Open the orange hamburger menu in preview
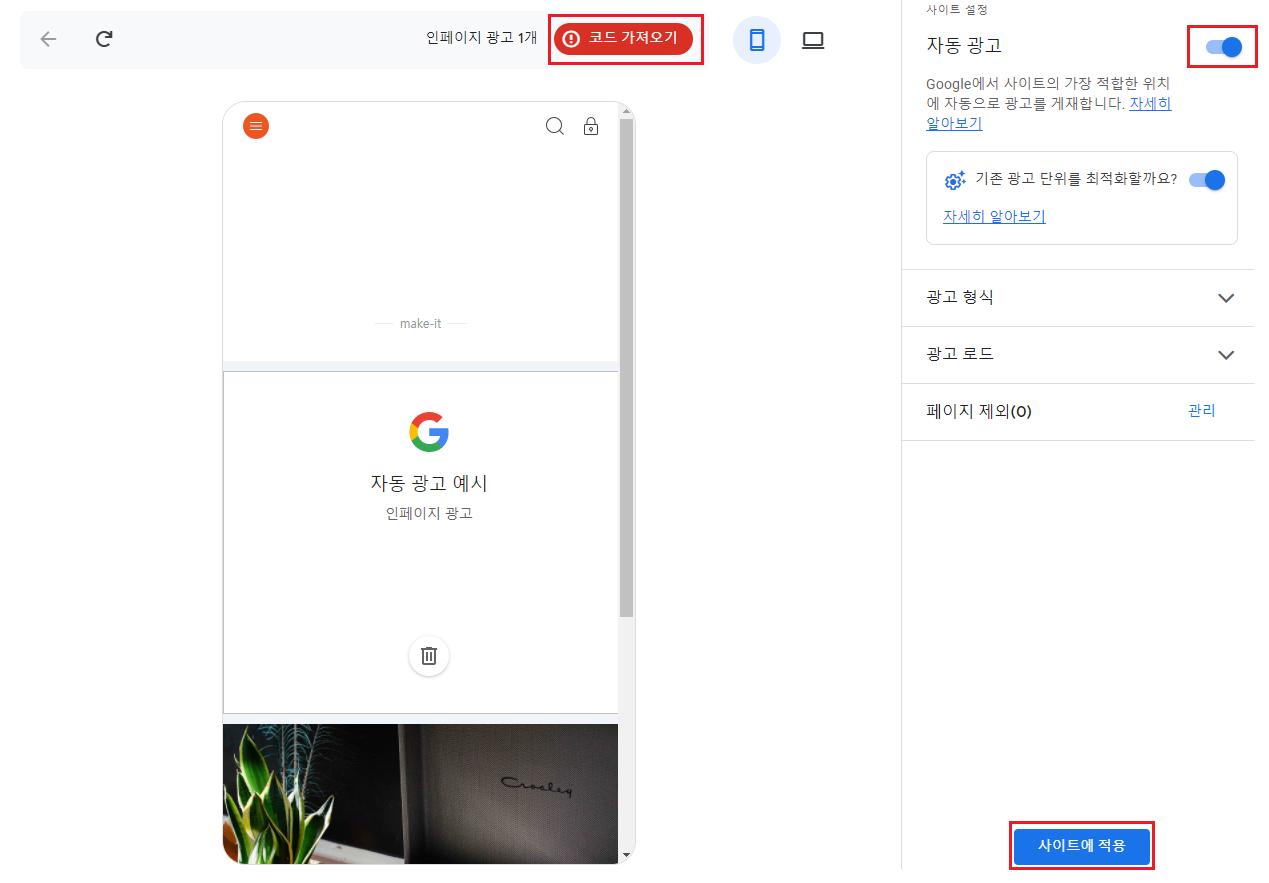This screenshot has height=883, width=1269. 256,126
